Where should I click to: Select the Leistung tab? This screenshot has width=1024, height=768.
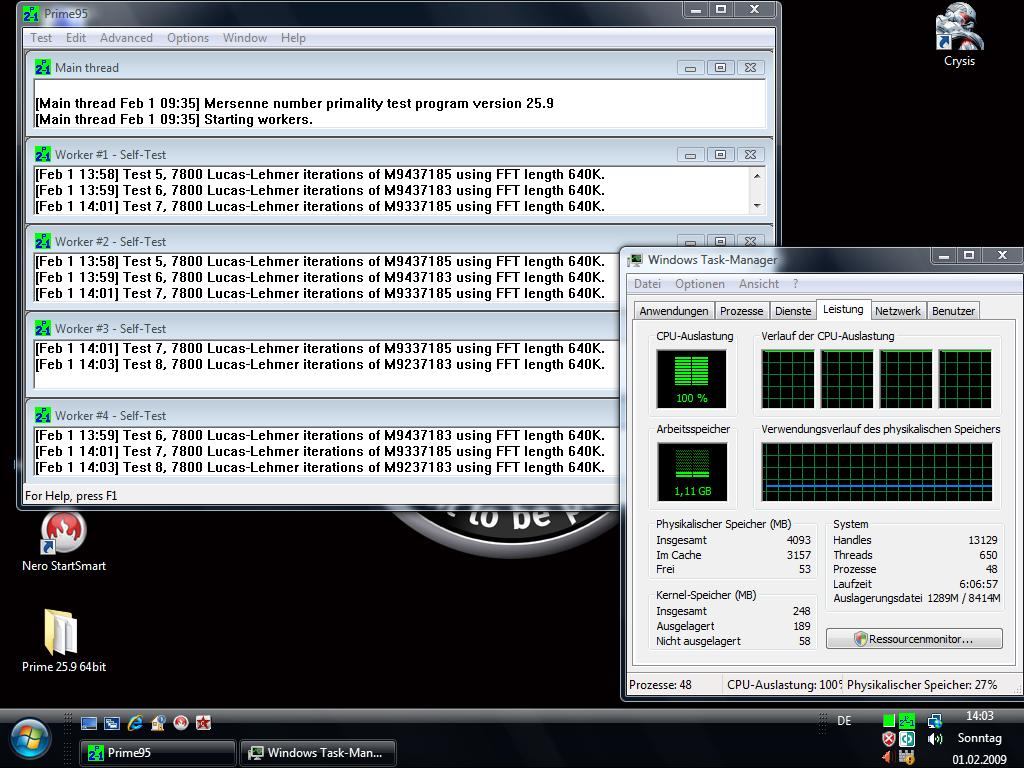842,310
